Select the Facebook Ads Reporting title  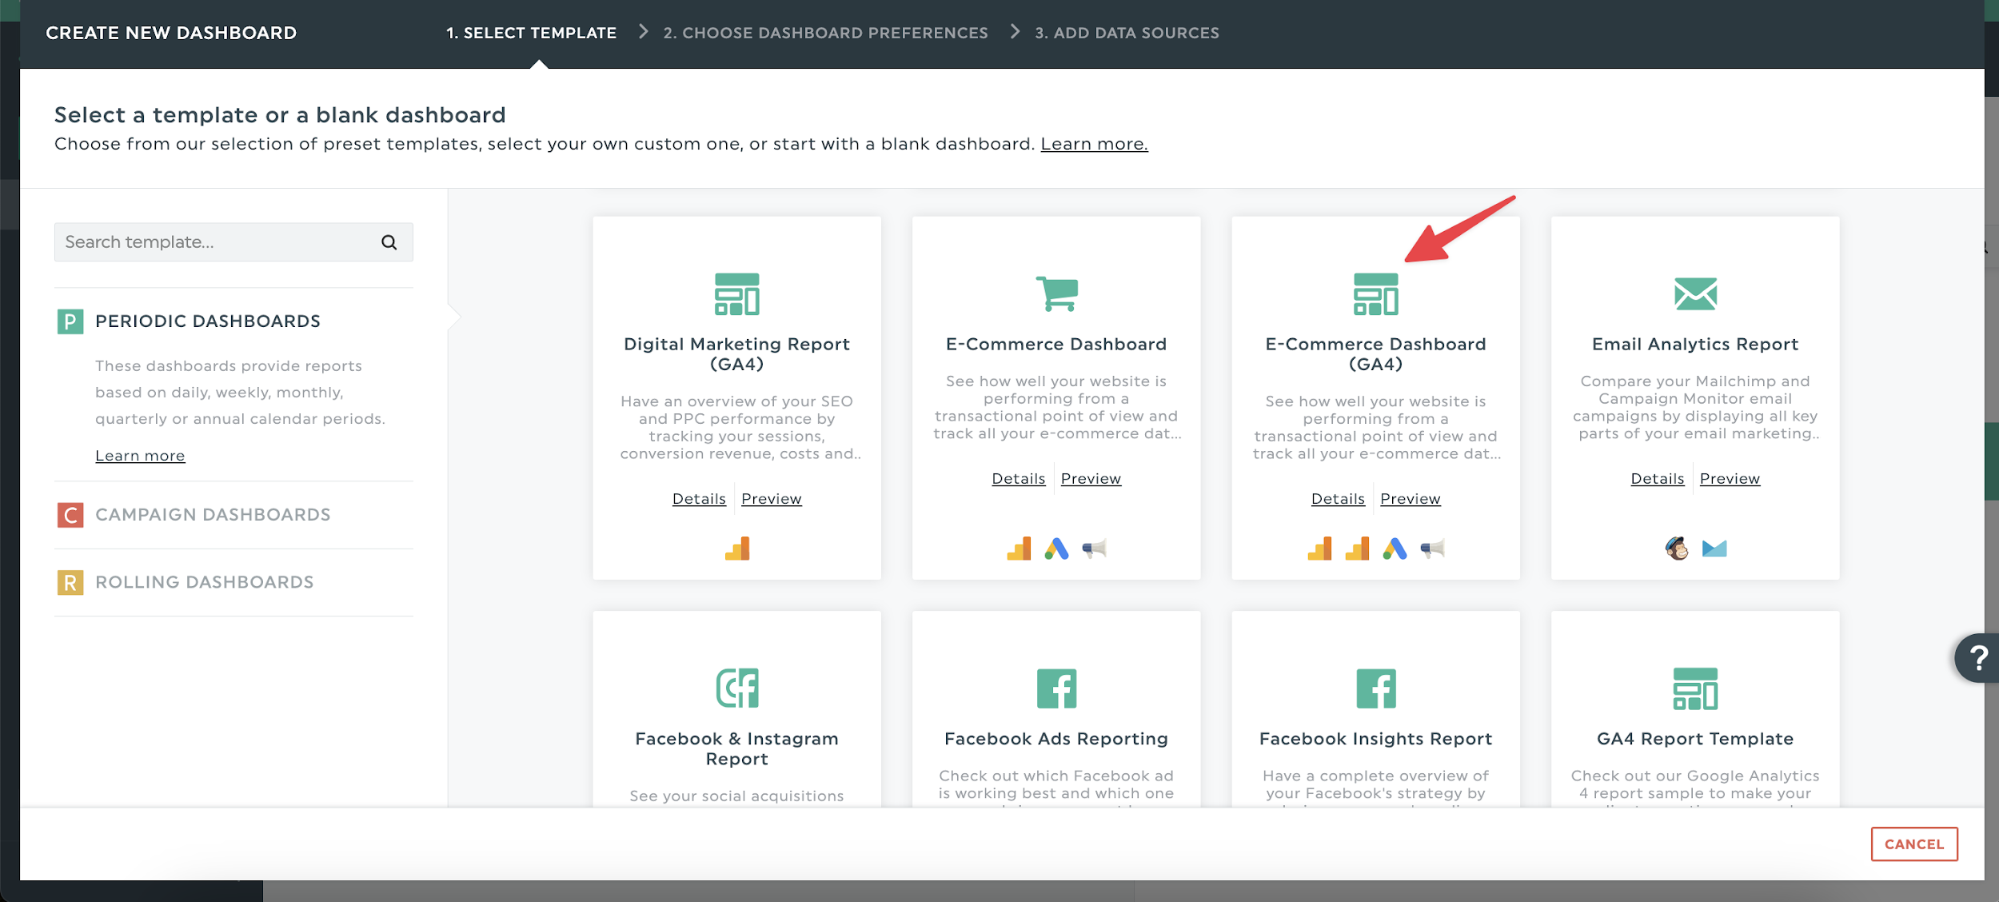1056,739
